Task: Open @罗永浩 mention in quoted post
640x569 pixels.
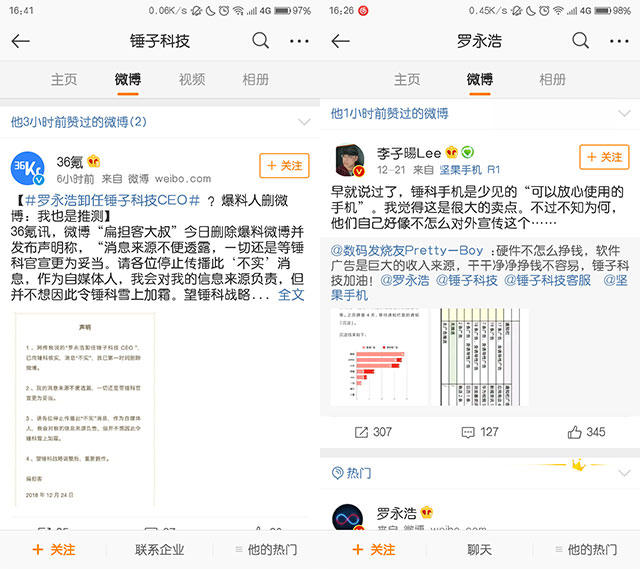Action: pos(404,280)
